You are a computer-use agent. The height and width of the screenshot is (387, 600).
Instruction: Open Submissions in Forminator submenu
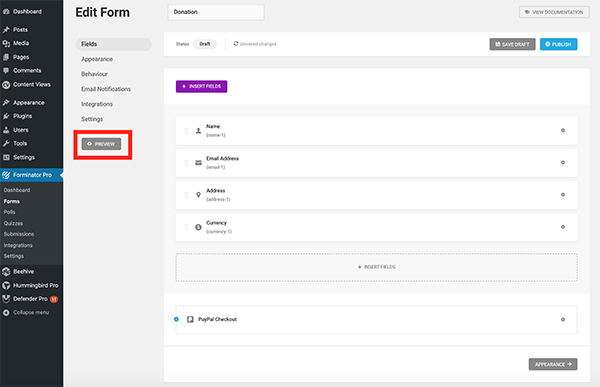(x=19, y=234)
